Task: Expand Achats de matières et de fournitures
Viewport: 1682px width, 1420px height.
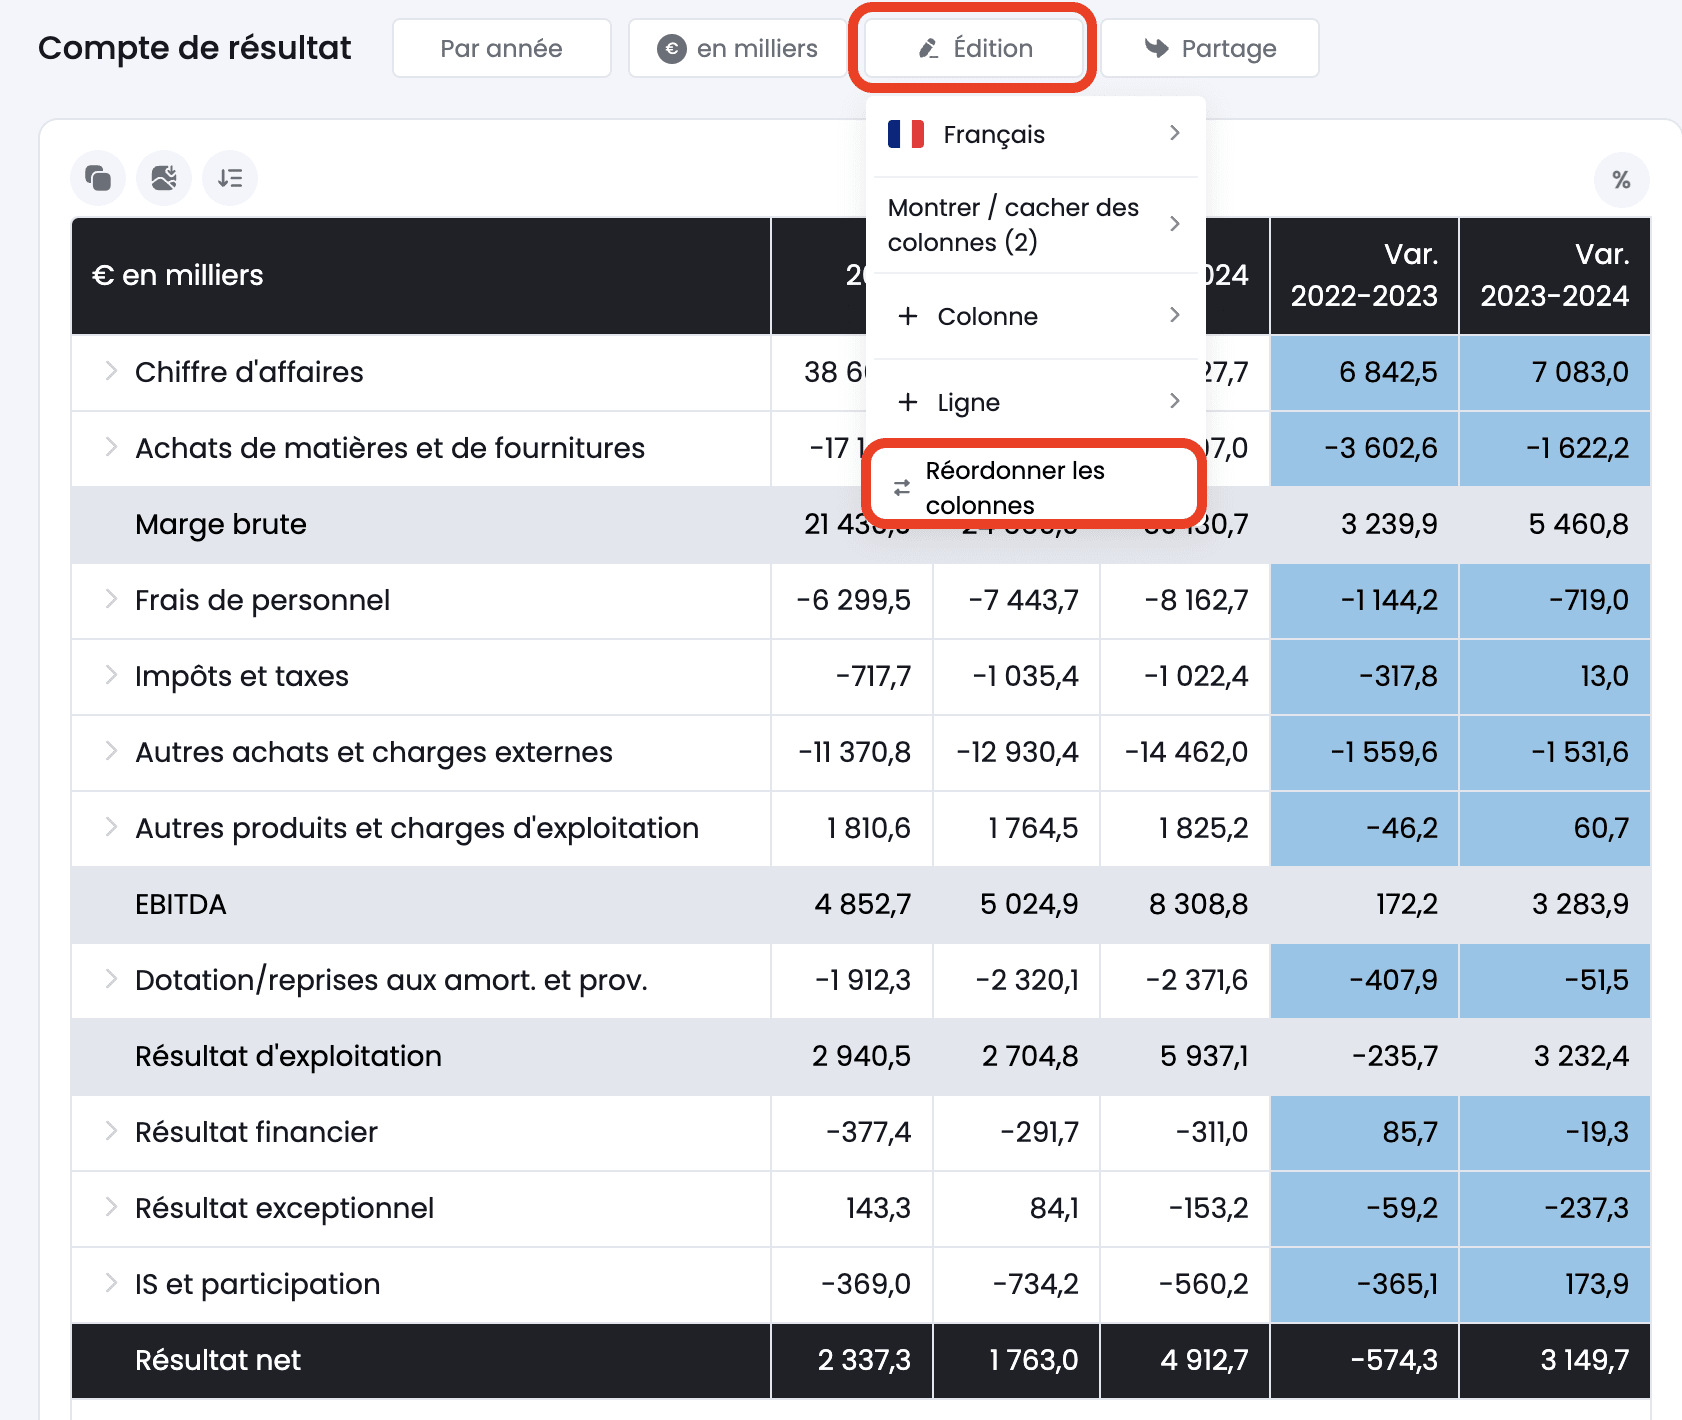Action: click(111, 447)
